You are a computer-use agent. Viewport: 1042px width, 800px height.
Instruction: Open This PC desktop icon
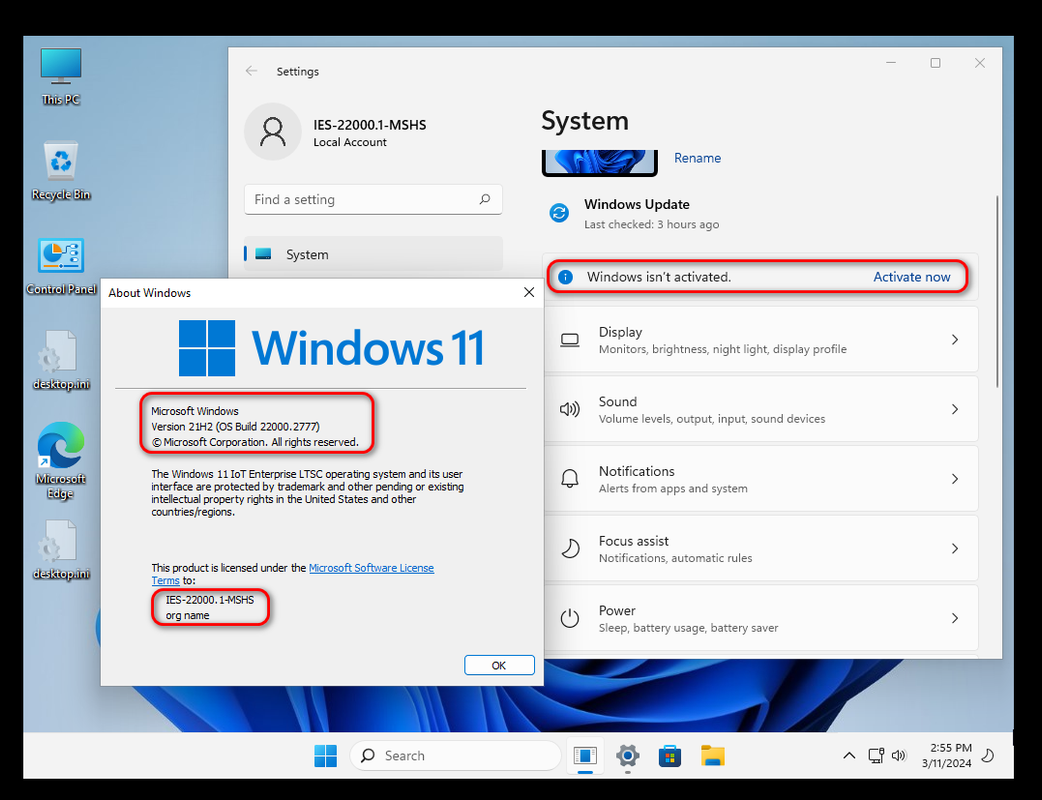(x=60, y=76)
